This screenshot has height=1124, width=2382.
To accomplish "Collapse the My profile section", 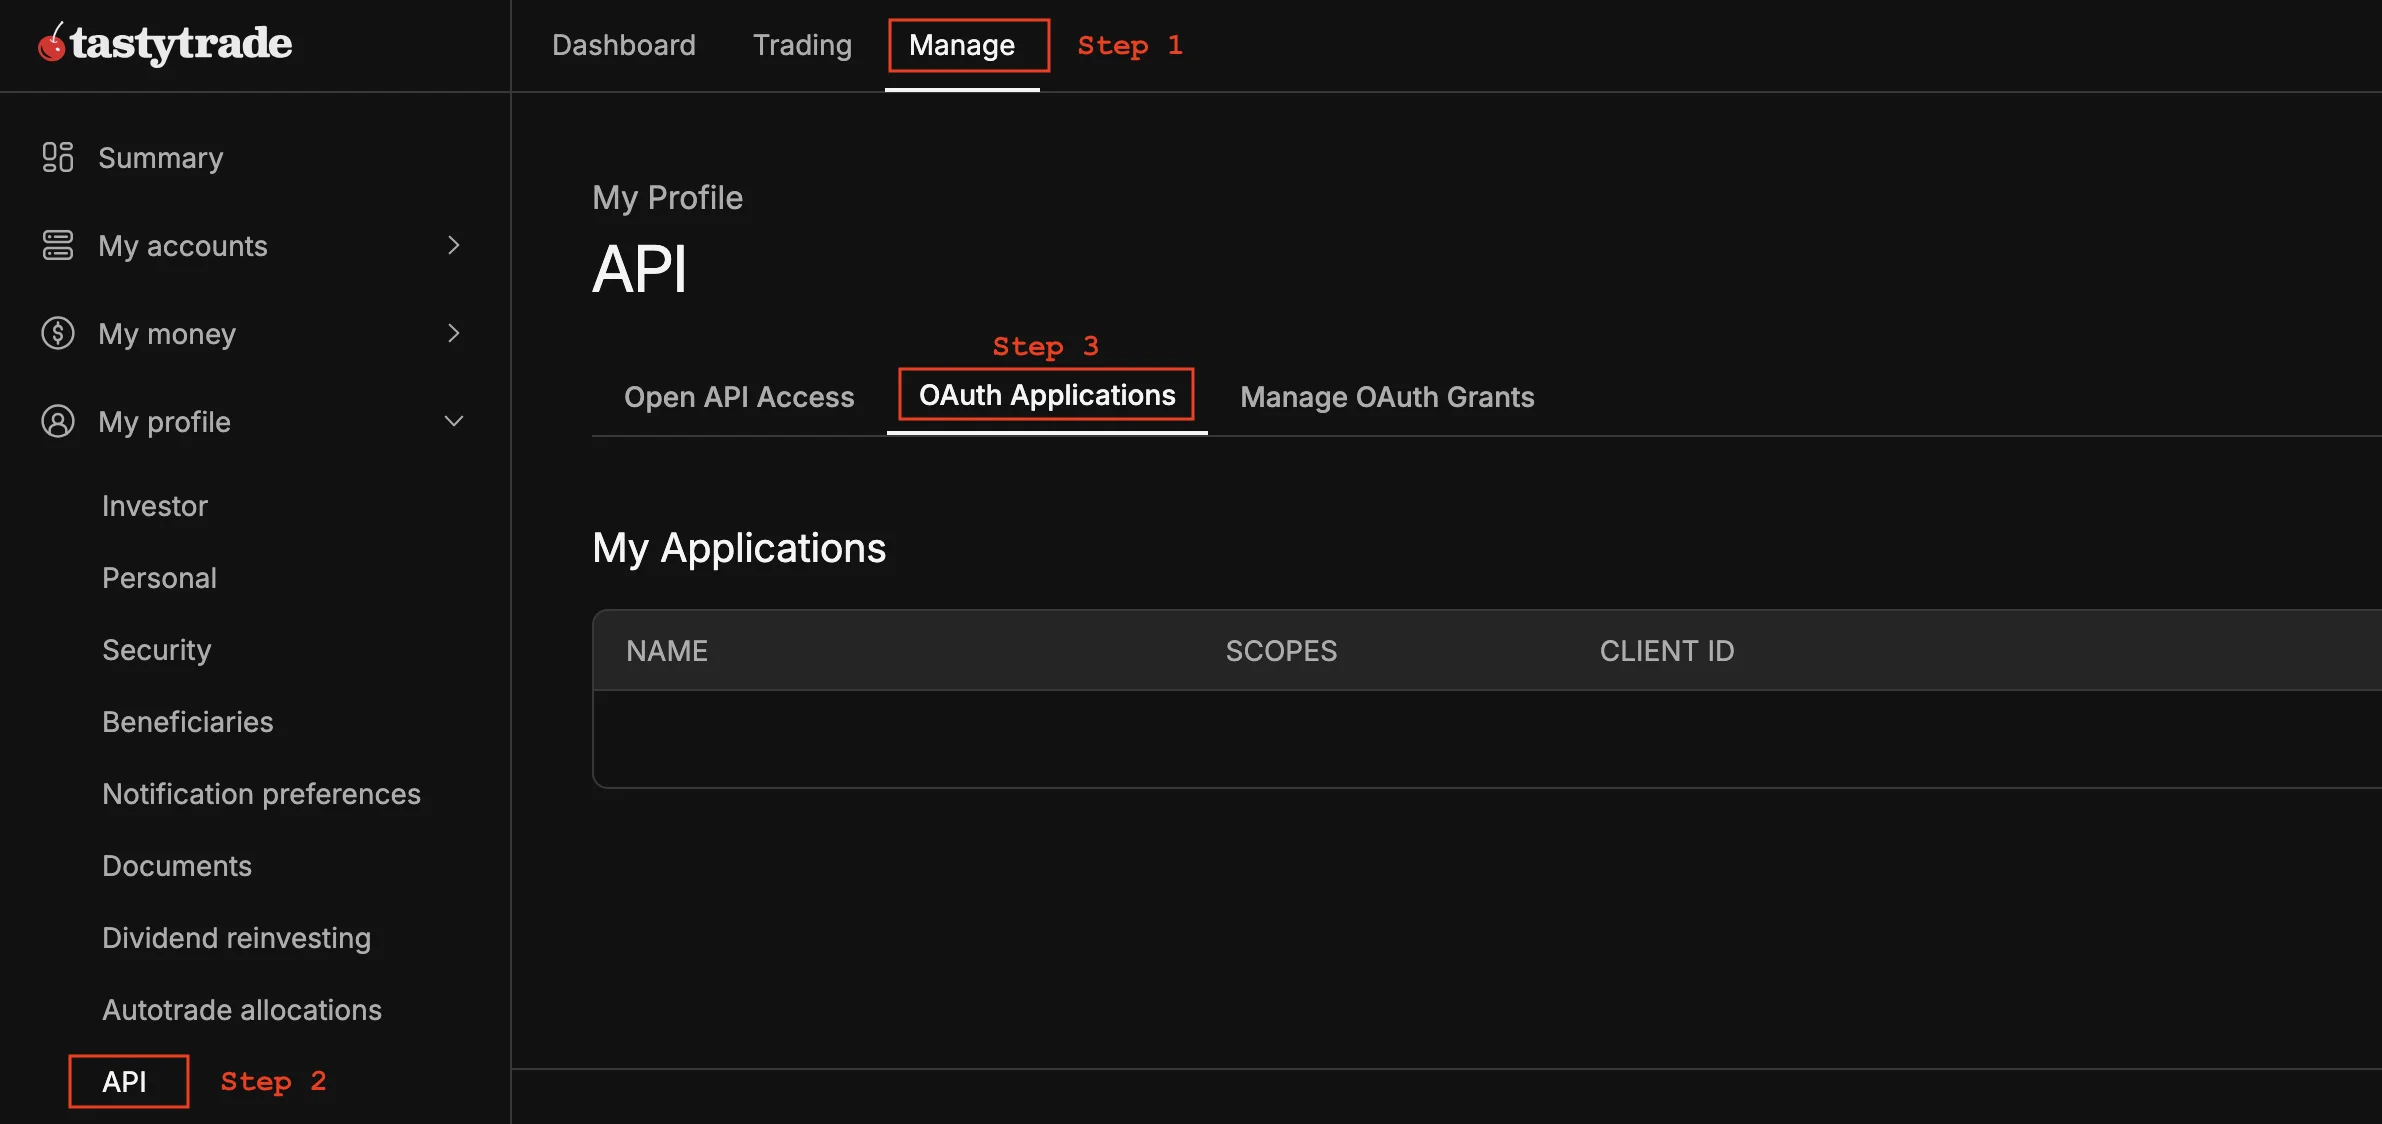I will click(x=455, y=421).
